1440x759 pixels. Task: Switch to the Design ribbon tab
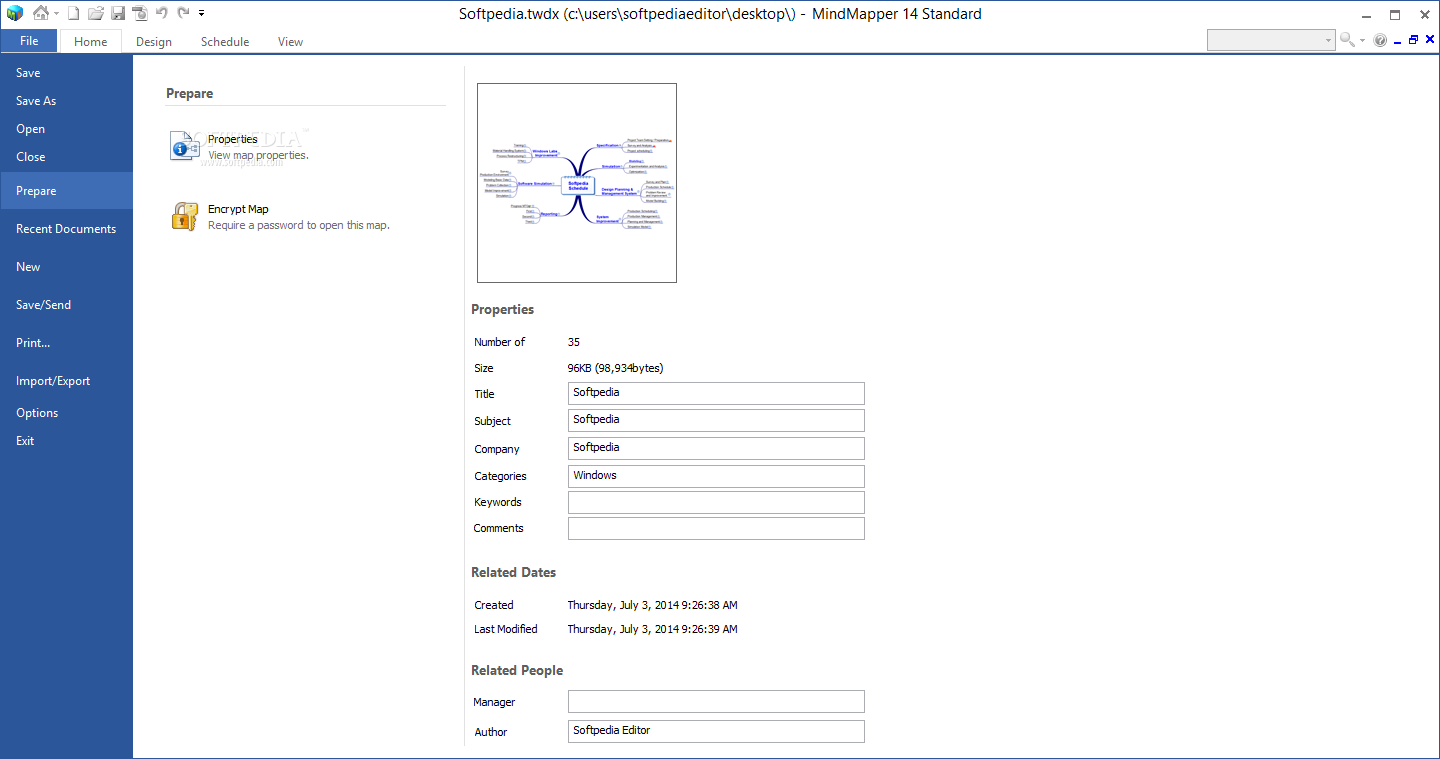(154, 42)
